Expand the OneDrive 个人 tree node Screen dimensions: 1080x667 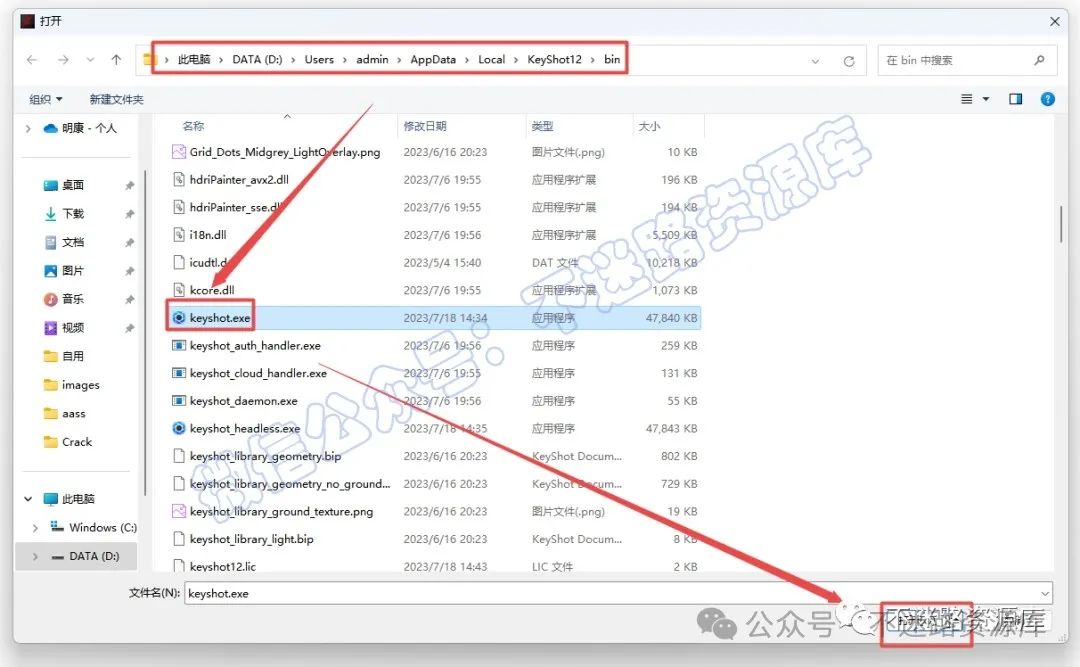click(x=28, y=128)
